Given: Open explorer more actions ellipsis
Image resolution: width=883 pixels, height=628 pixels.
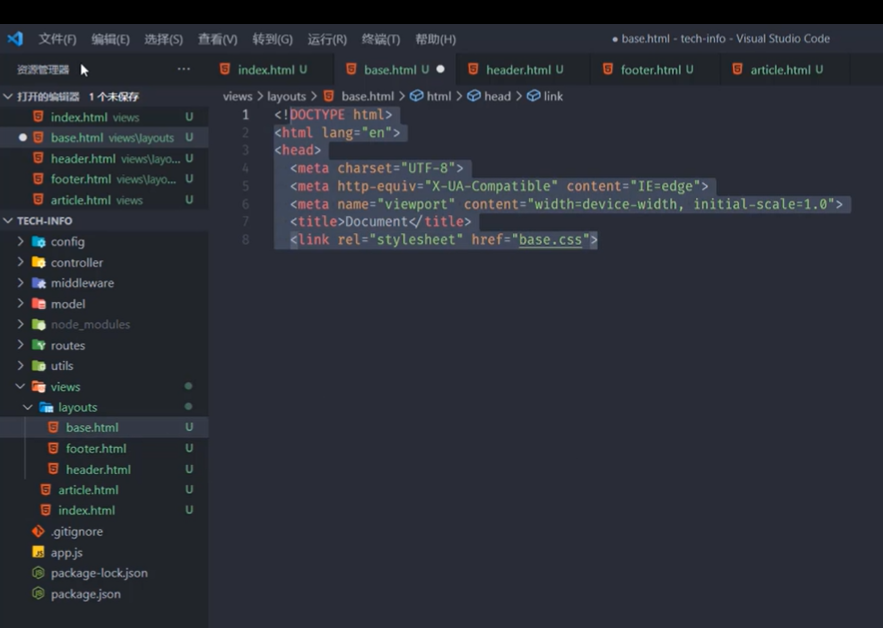Looking at the screenshot, I should pos(184,69).
